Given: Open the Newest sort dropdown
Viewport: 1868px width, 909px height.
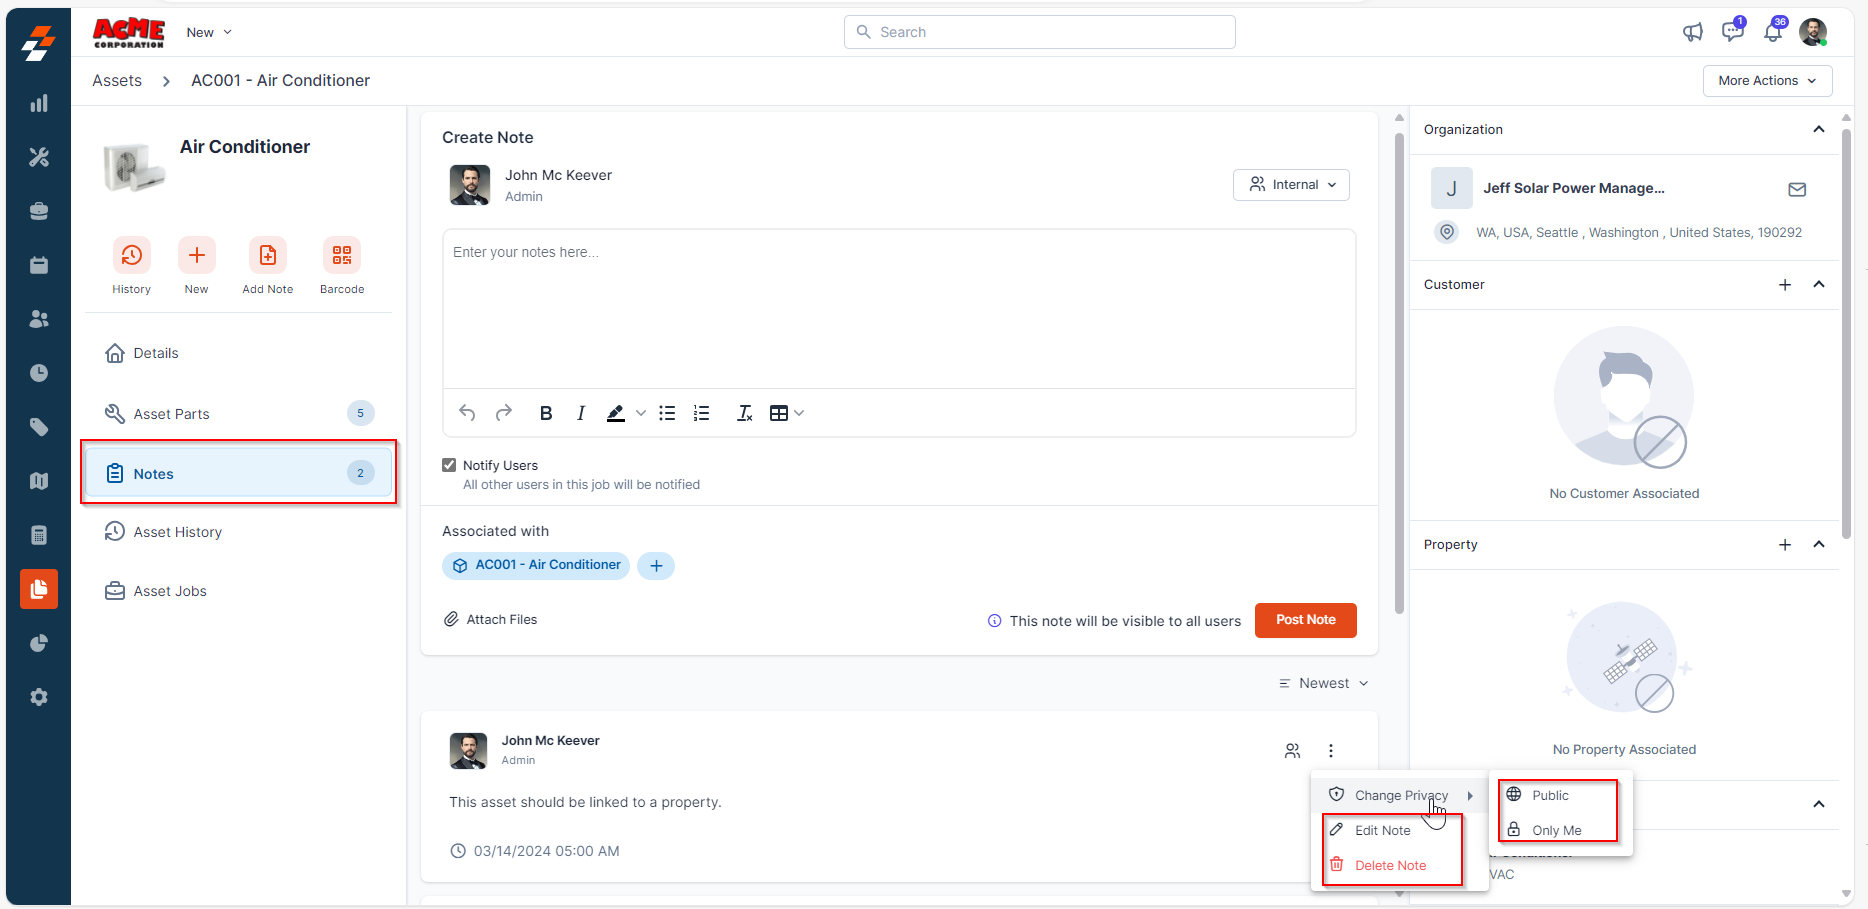Looking at the screenshot, I should click(1324, 683).
